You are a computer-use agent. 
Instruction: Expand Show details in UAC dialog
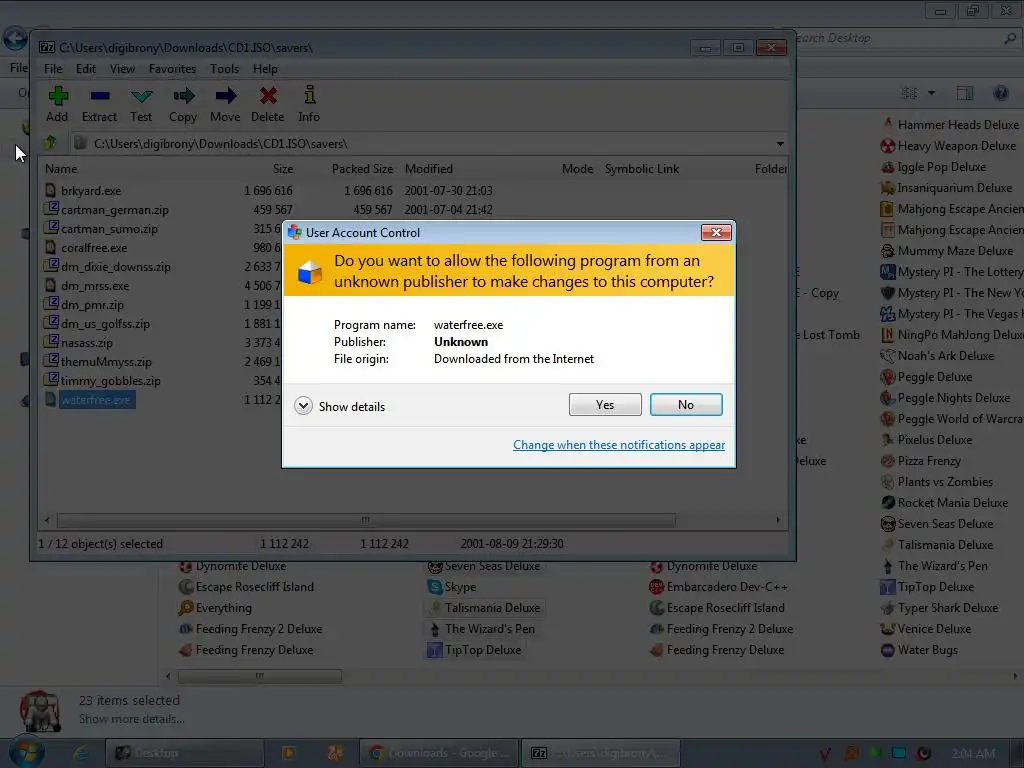click(340, 406)
